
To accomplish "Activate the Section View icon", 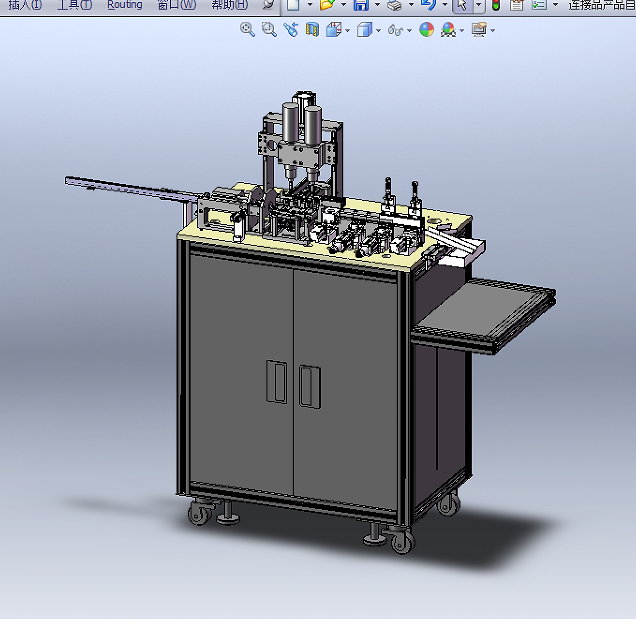I will (x=312, y=30).
